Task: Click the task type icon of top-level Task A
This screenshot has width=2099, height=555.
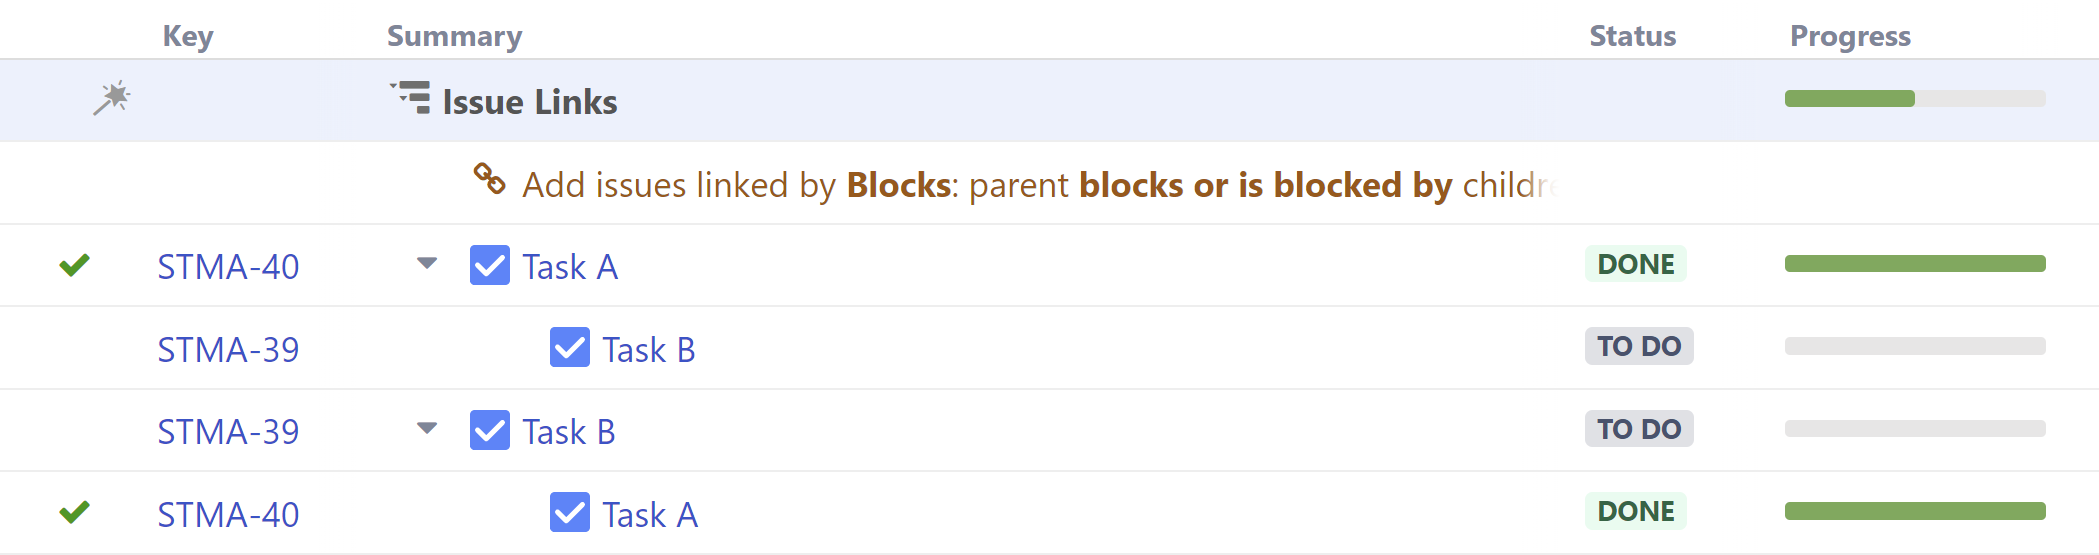Action: click(x=490, y=266)
